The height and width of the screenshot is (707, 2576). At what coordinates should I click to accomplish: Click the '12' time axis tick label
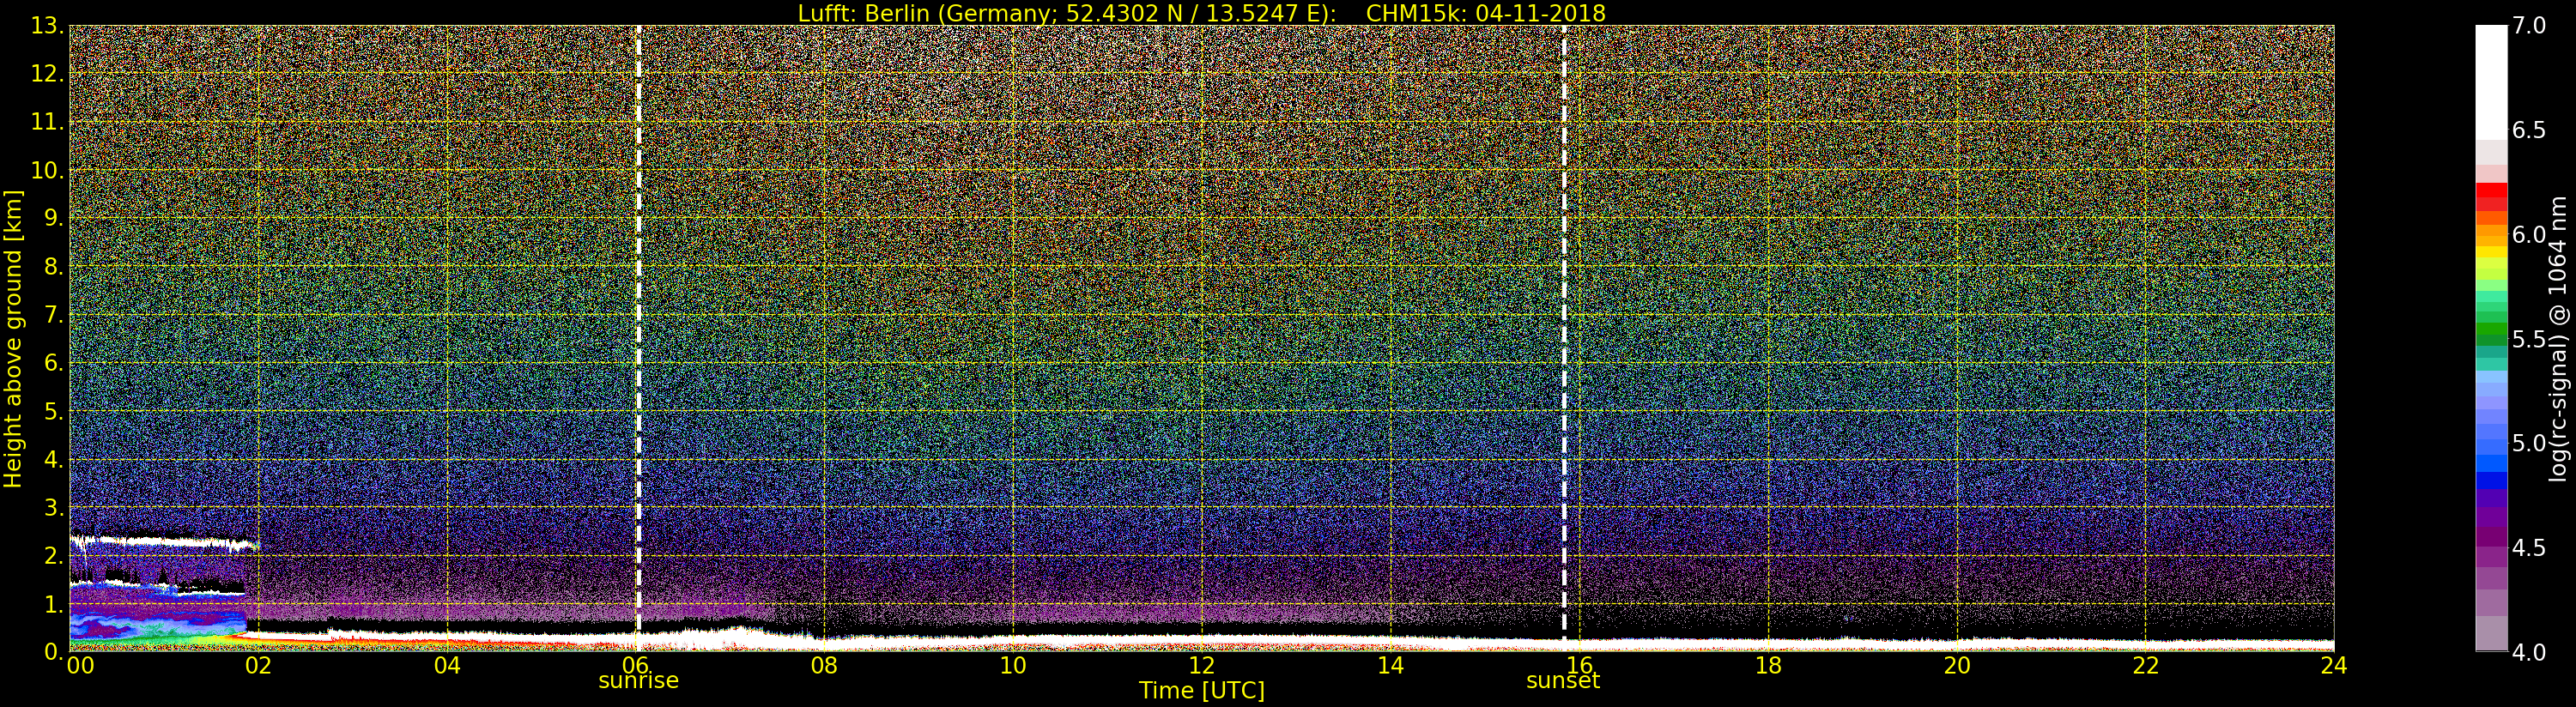coord(1202,666)
